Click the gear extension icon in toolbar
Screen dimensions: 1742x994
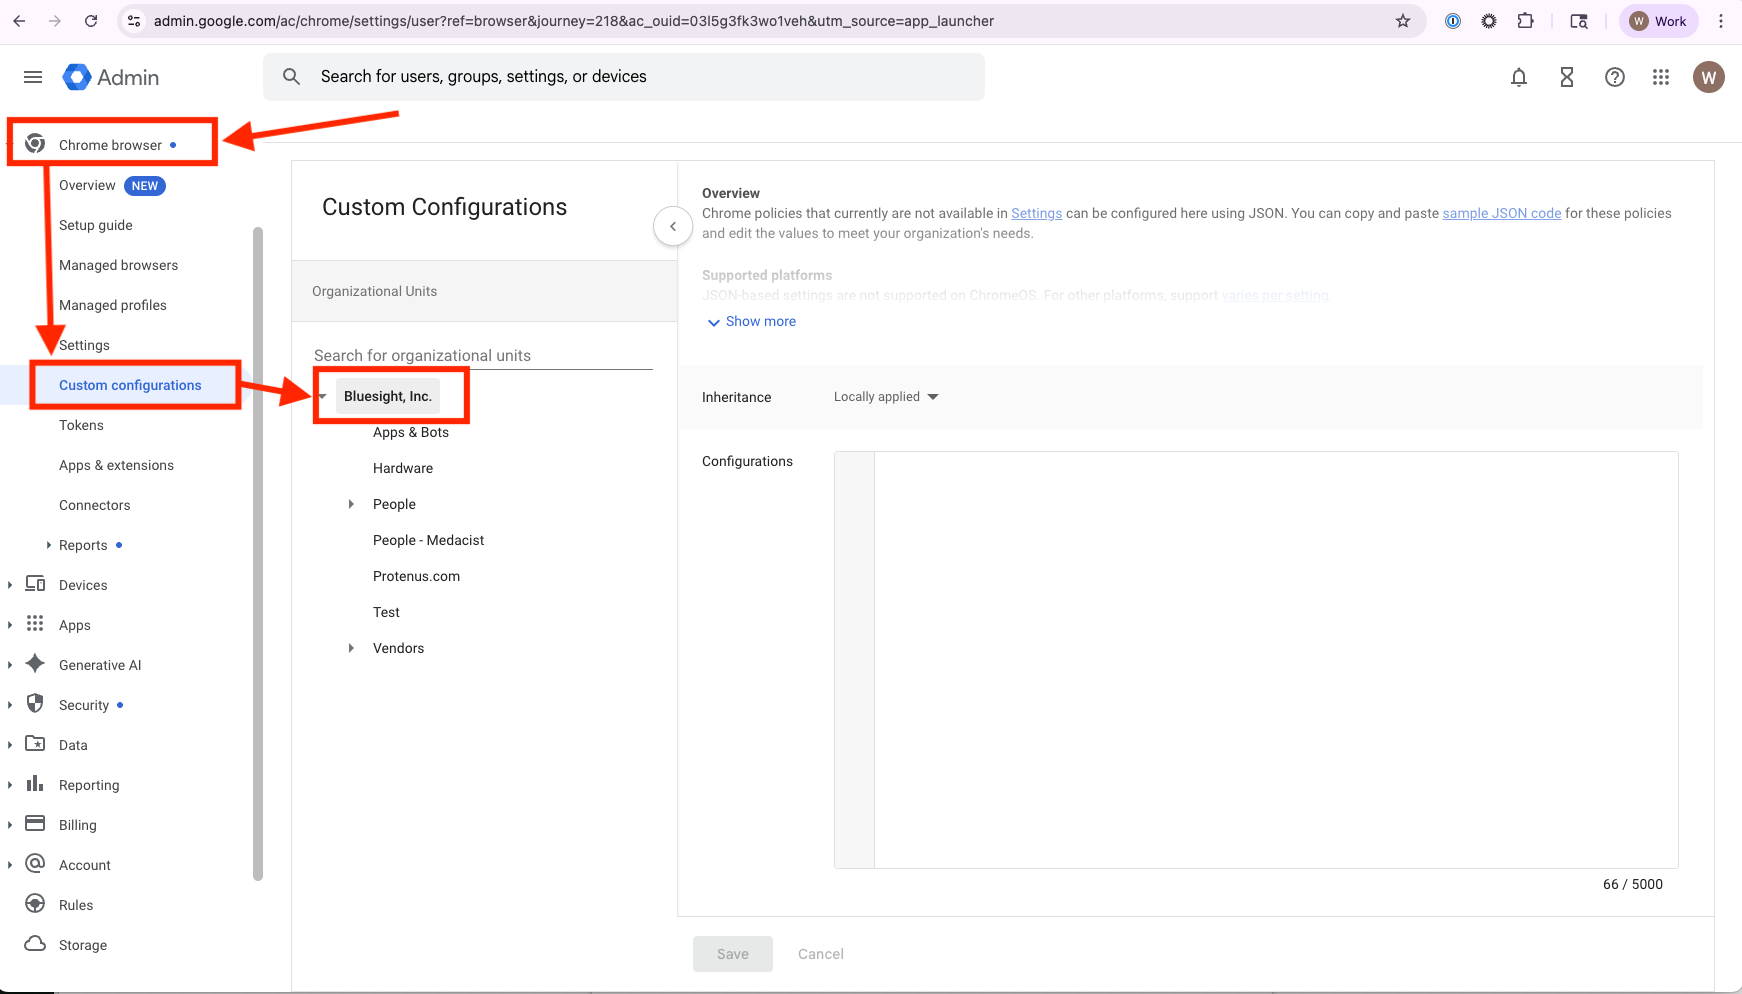point(1489,21)
